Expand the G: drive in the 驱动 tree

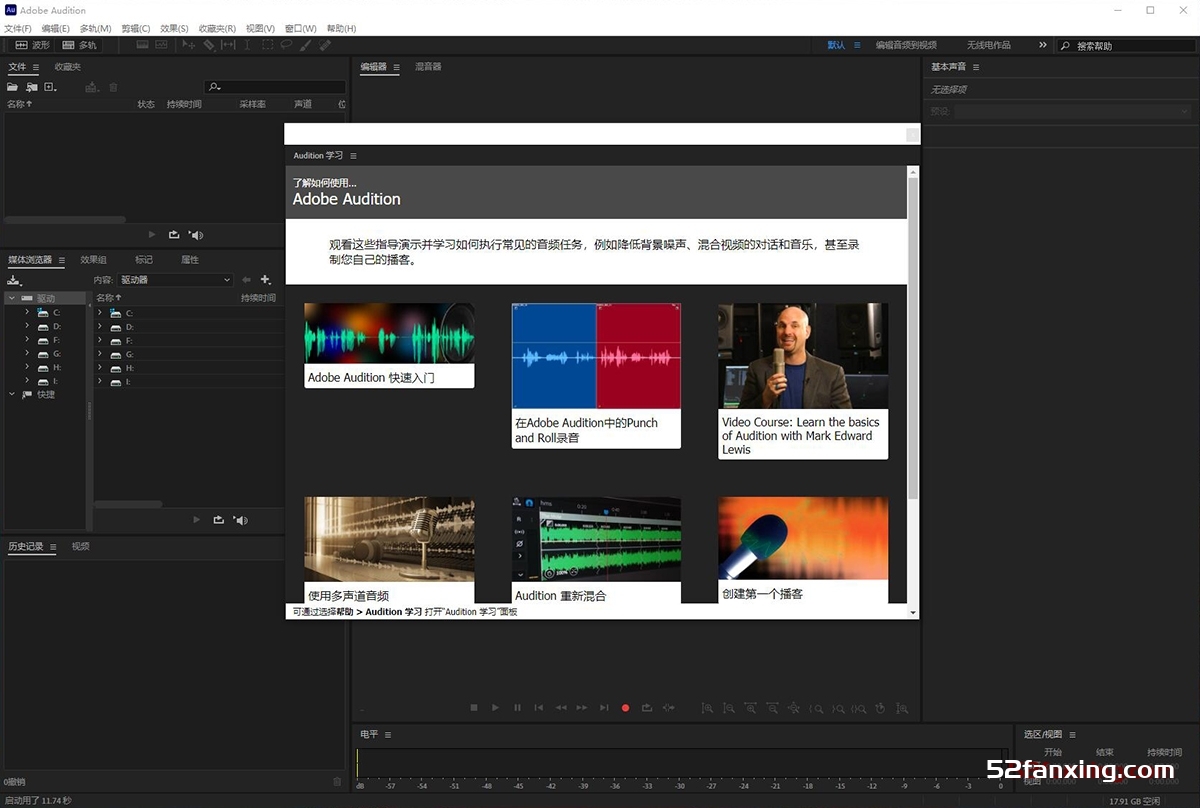click(28, 353)
